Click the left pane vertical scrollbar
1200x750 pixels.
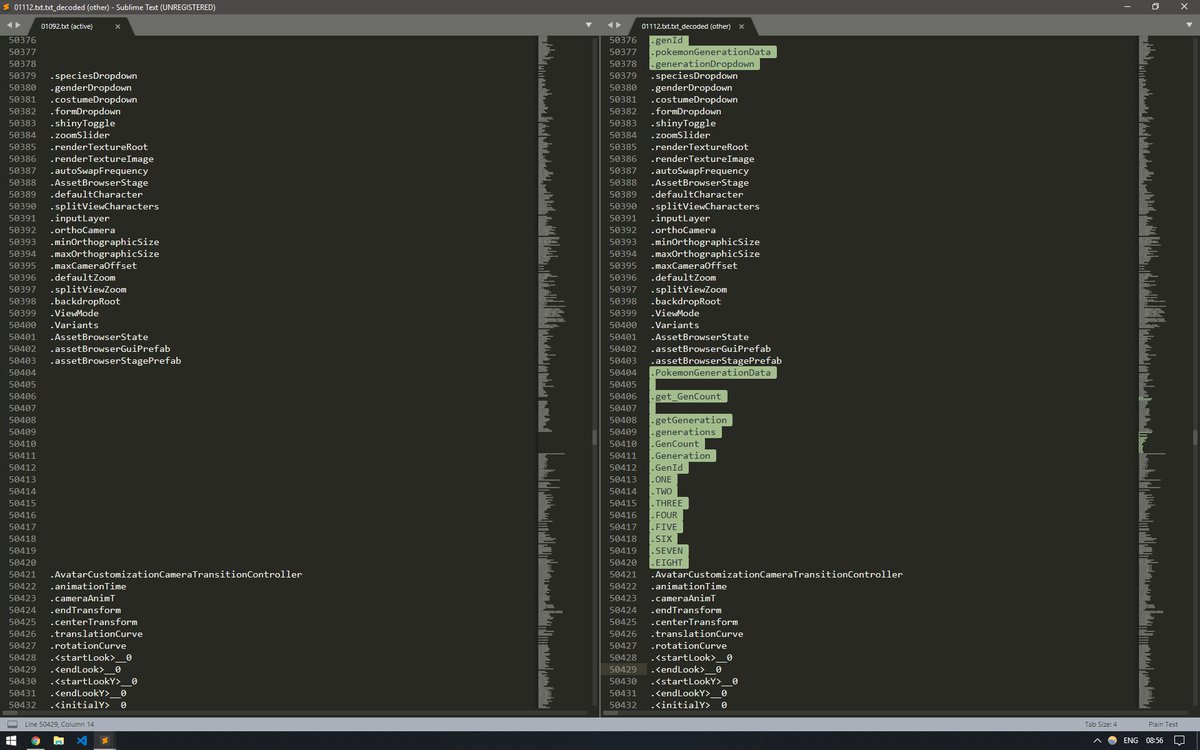tap(594, 437)
